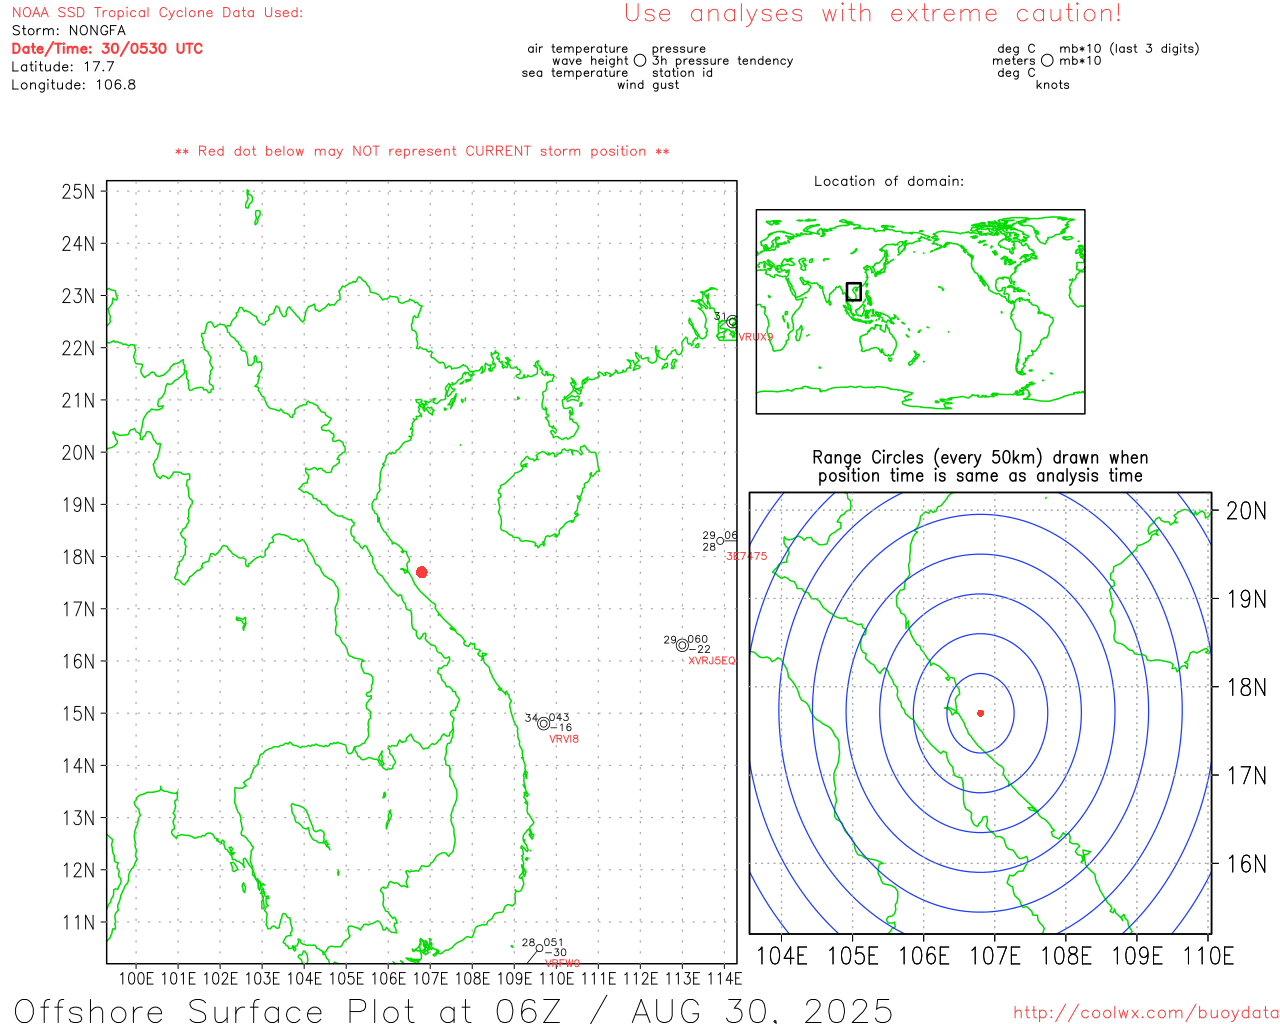Select the VRVI8 station id label
Viewport: 1280px width, 1024px height.
pos(564,739)
